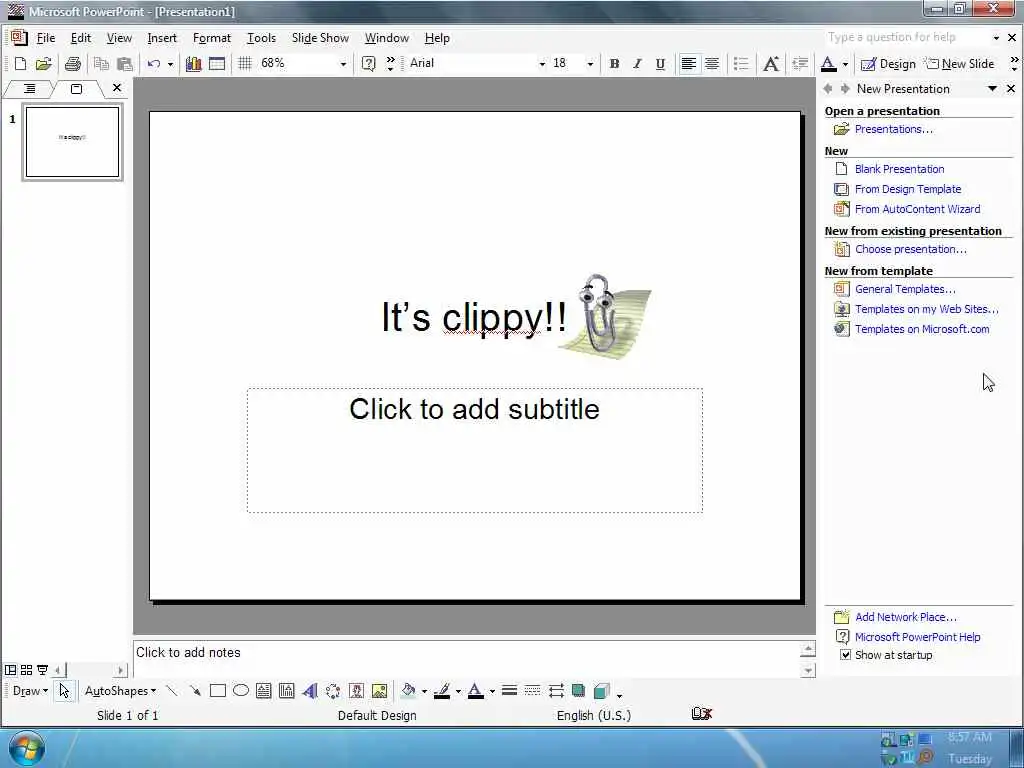Insert Clip Art from drawing toolbar
This screenshot has height=768, width=1024.
click(356, 690)
